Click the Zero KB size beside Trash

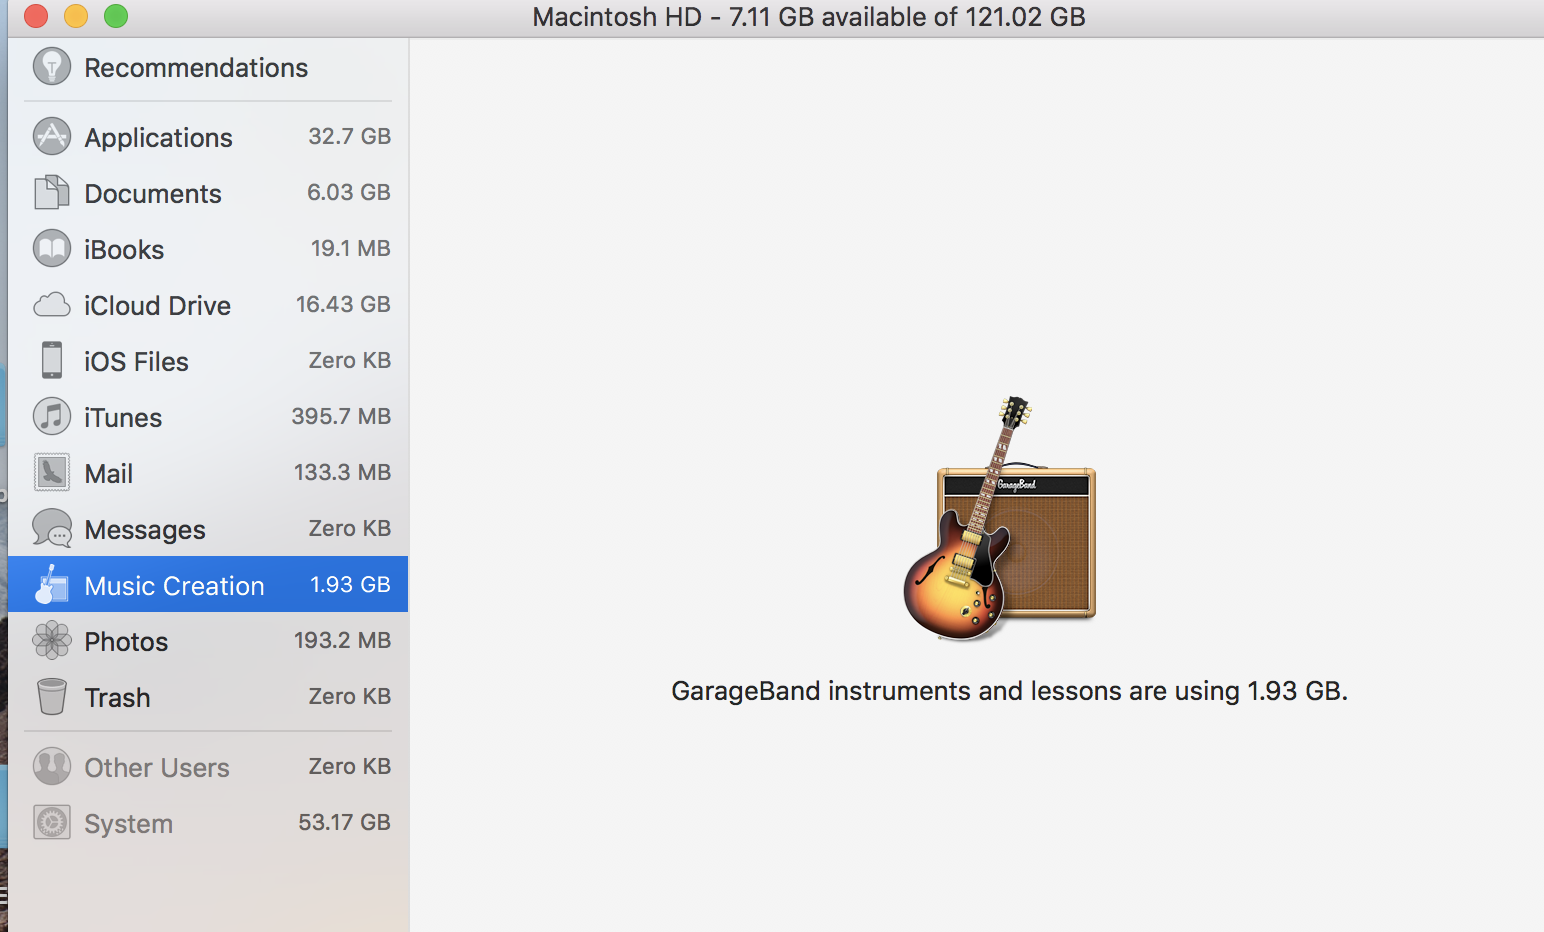[350, 696]
